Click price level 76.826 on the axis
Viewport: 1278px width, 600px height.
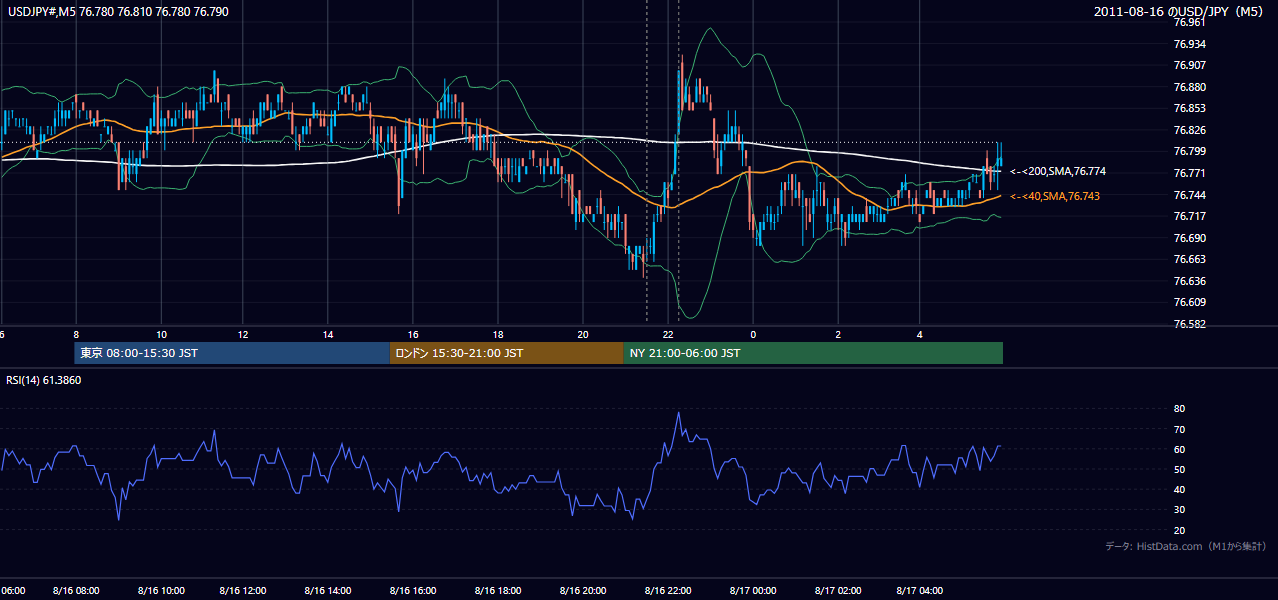(1189, 130)
